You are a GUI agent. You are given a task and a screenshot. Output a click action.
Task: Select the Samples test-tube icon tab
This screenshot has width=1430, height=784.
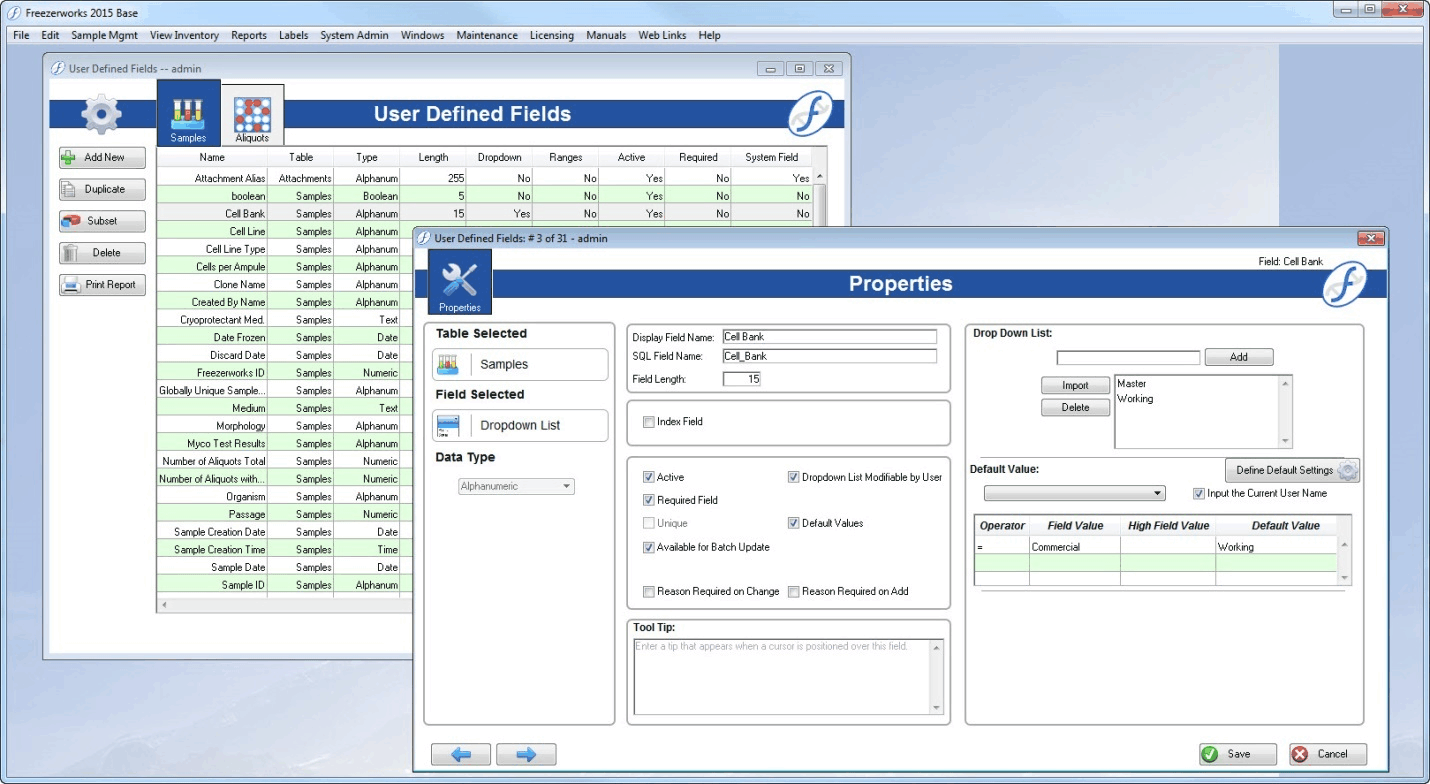(x=188, y=113)
